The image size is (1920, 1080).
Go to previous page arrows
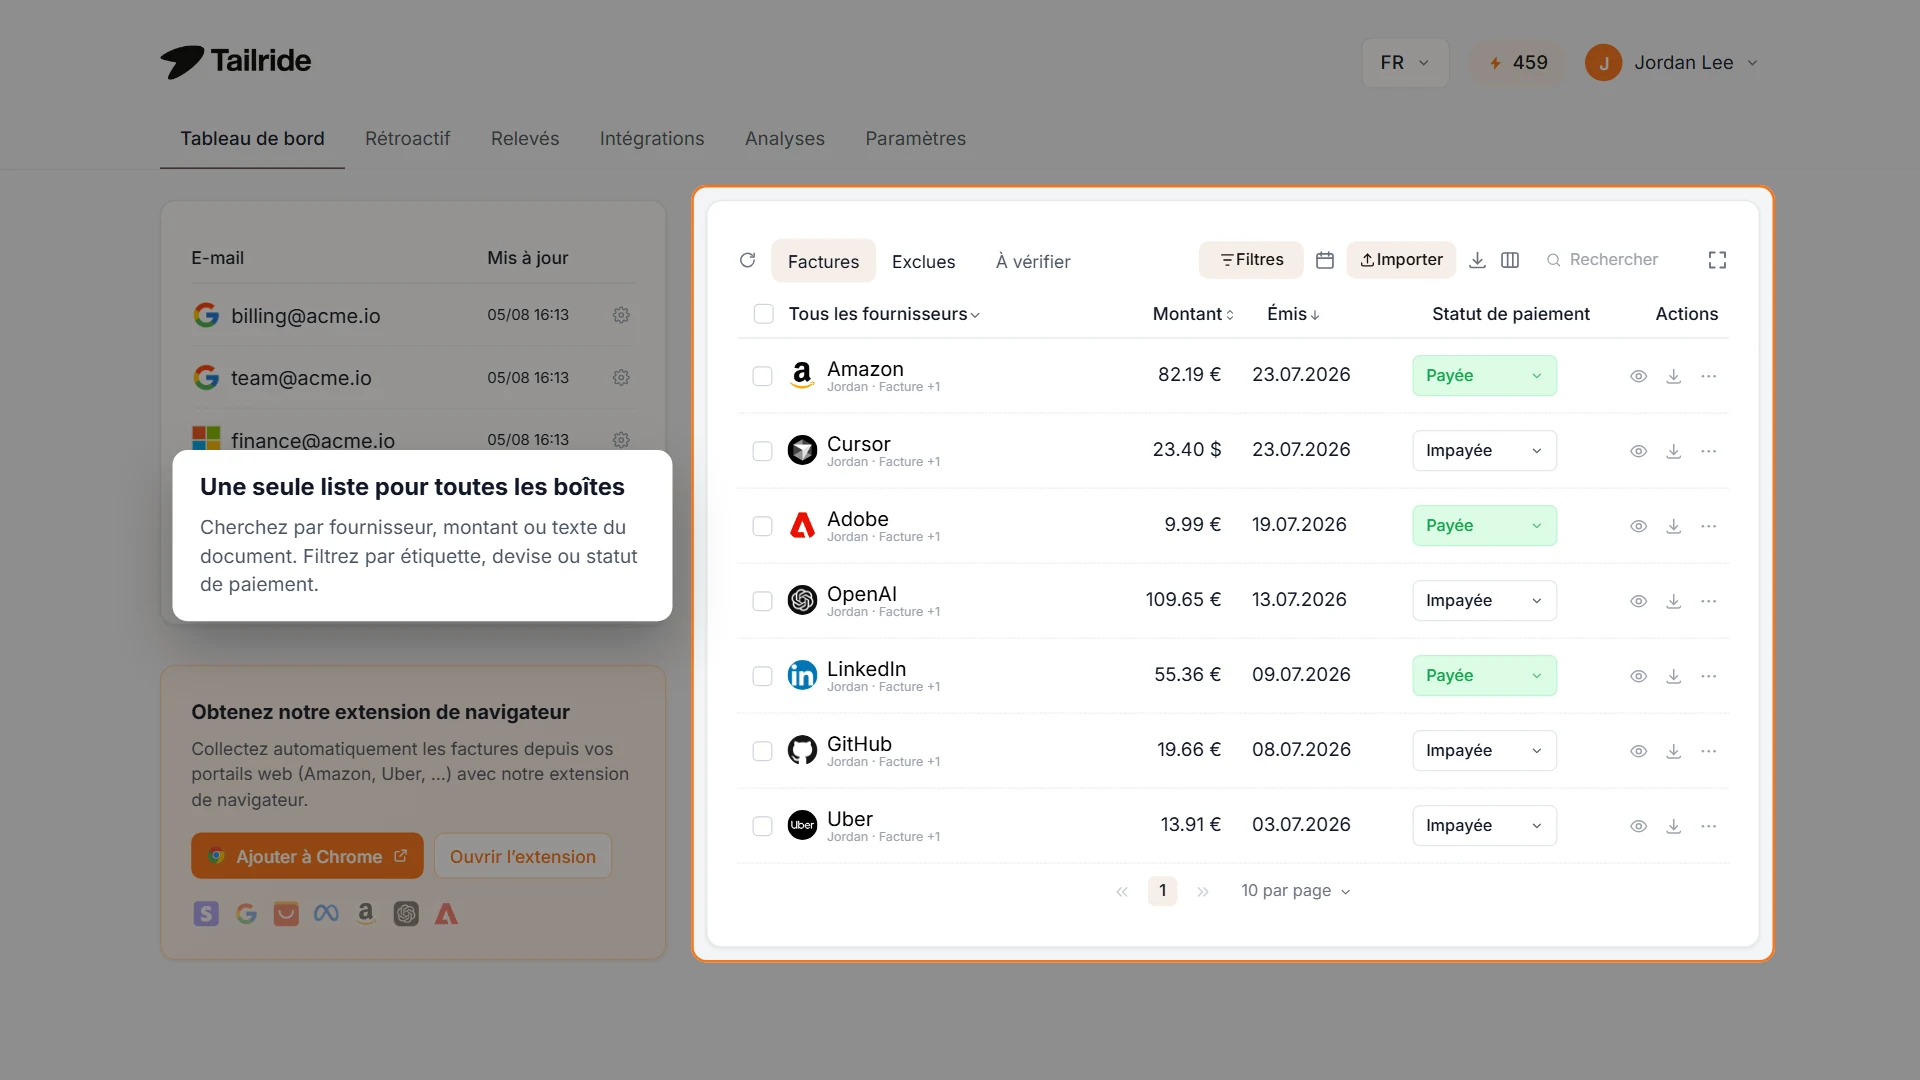[x=1122, y=891]
